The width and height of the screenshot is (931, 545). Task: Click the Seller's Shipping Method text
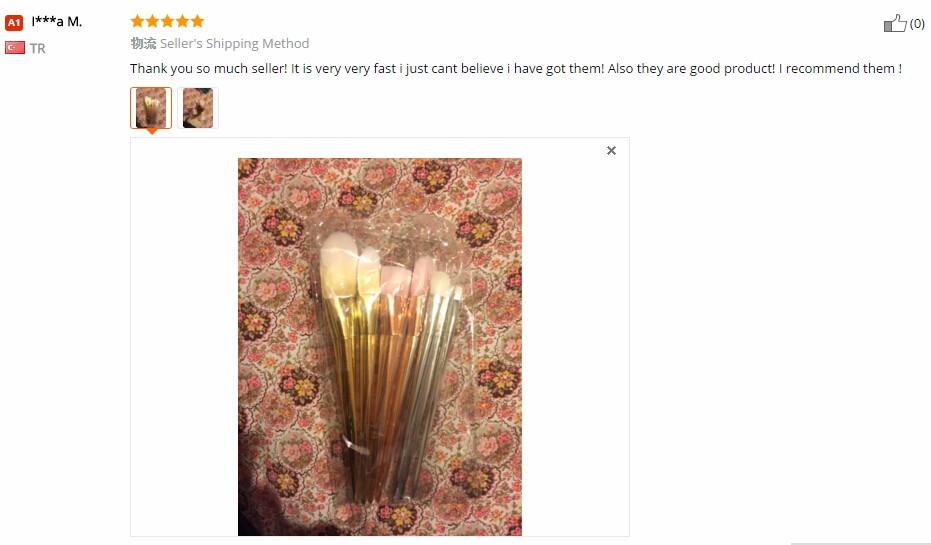tap(234, 44)
